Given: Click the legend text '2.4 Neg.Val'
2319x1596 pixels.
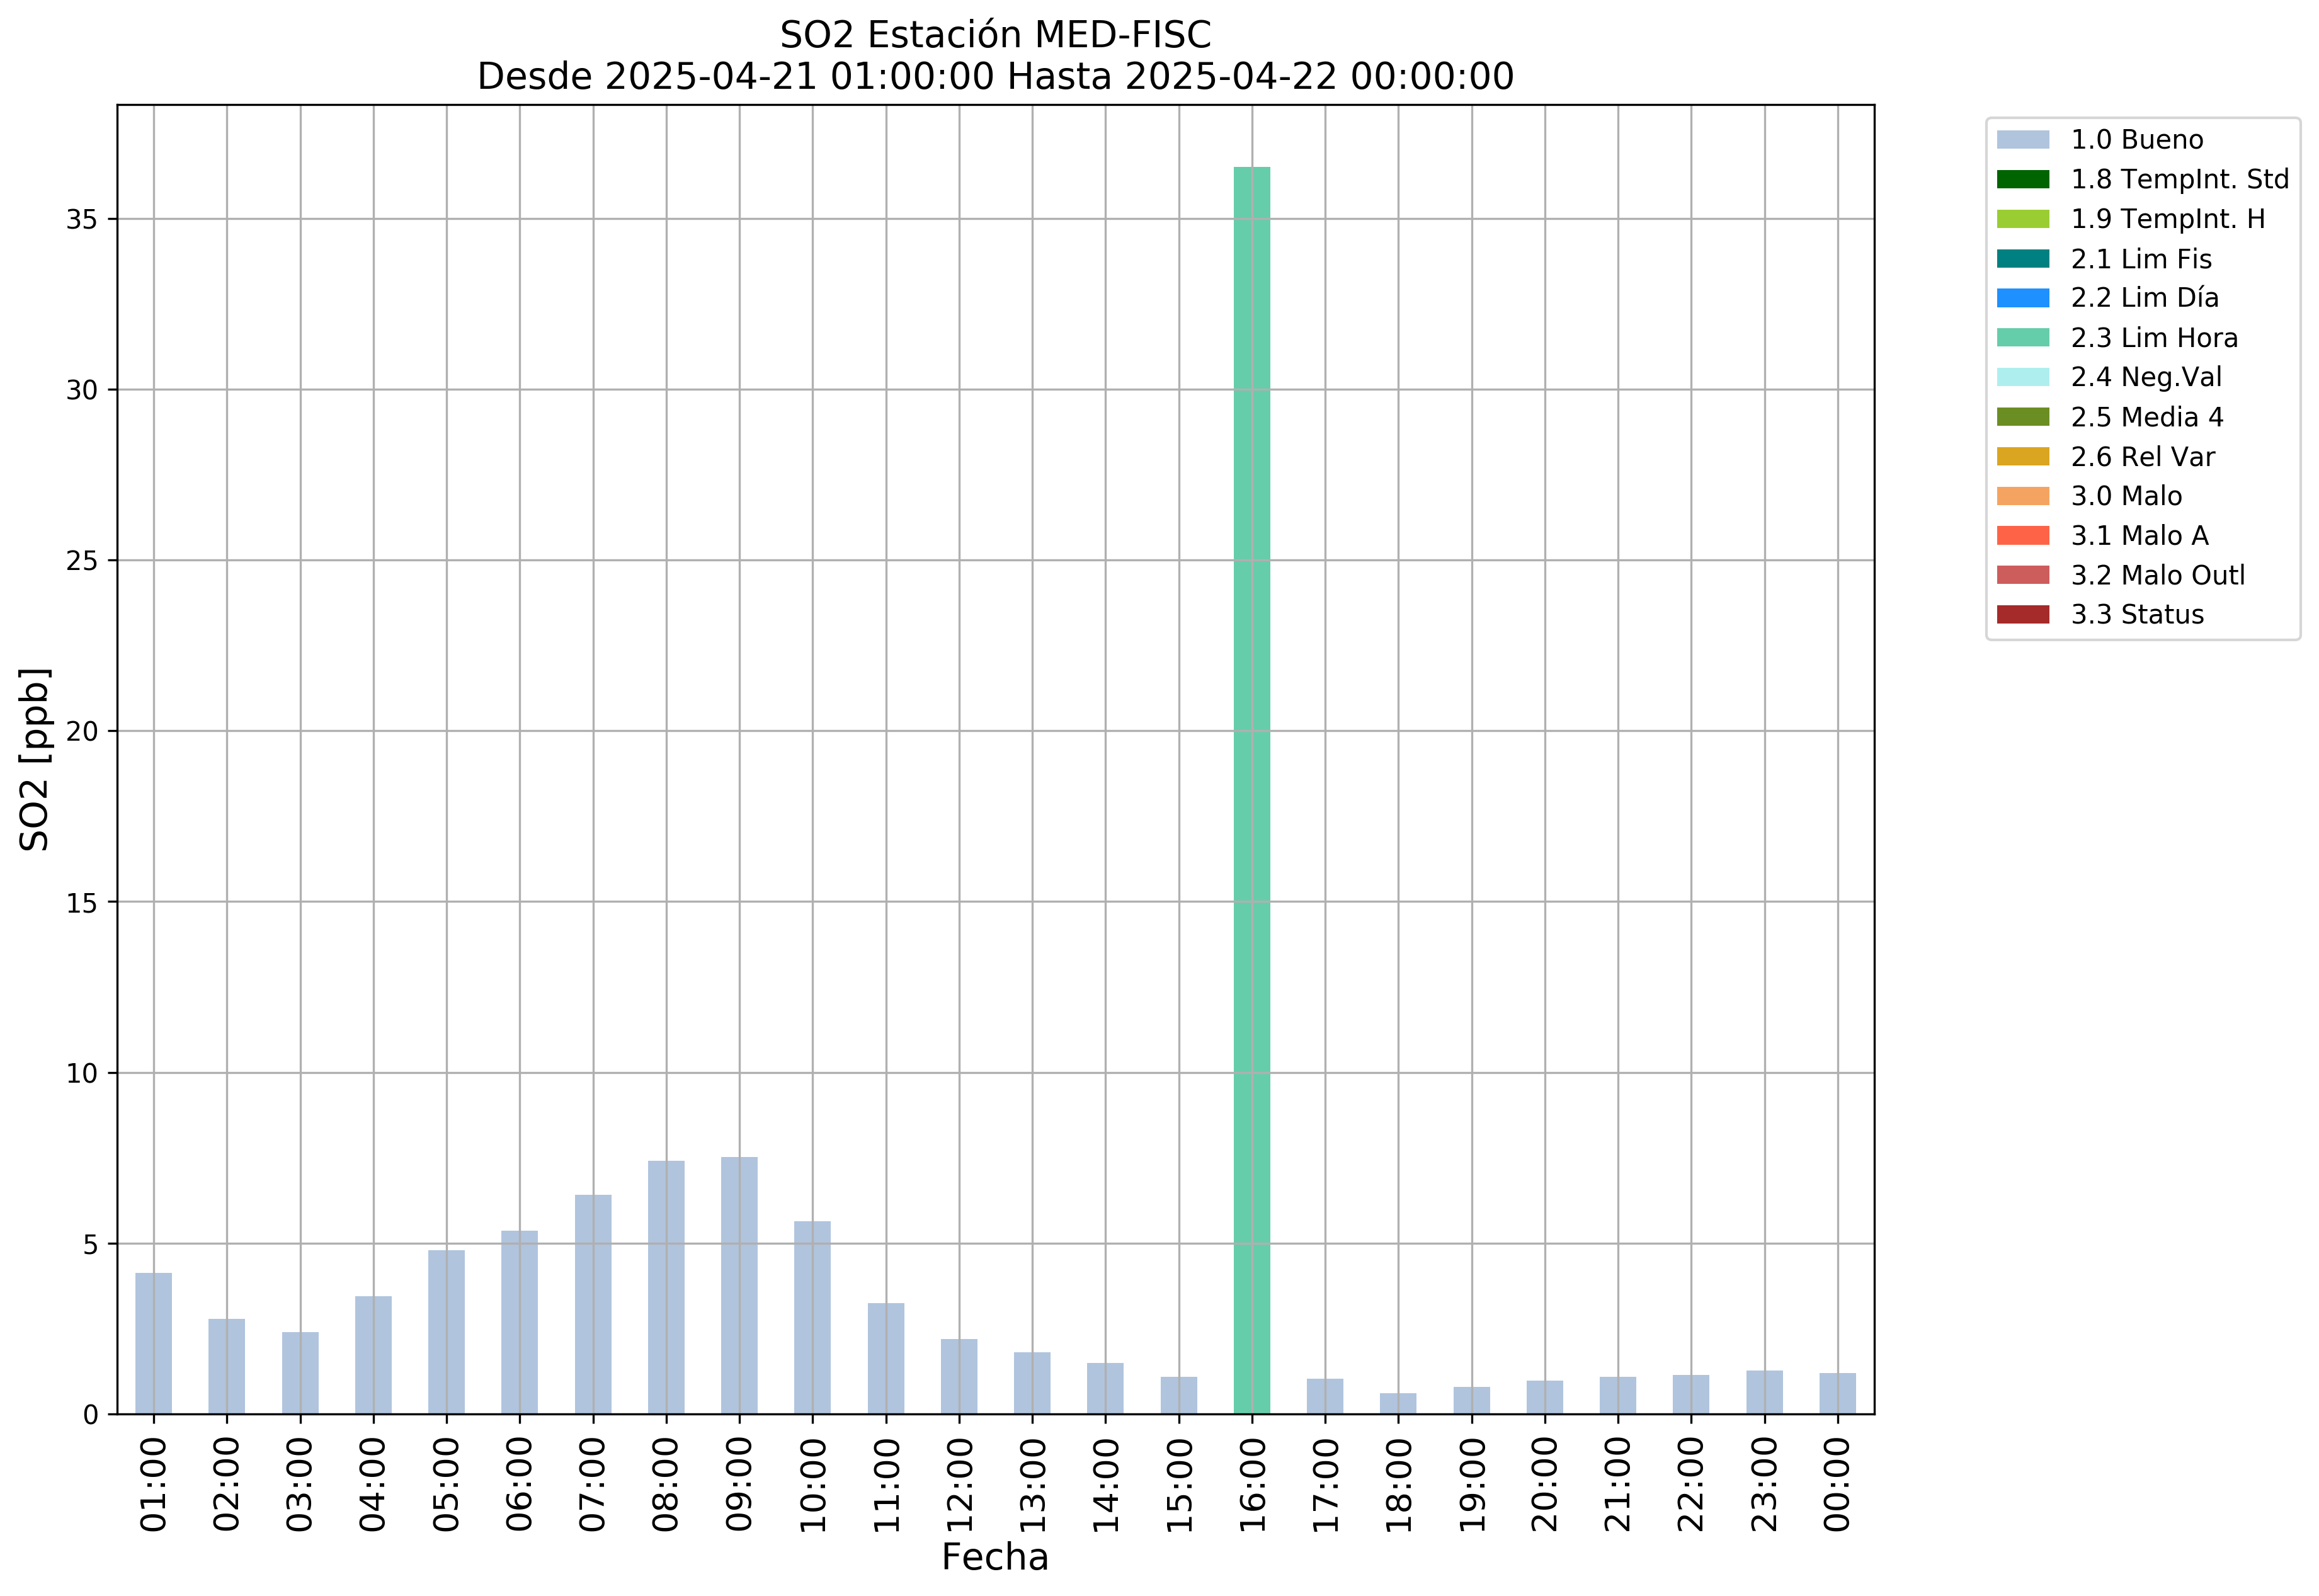Looking at the screenshot, I should [x=2146, y=377].
